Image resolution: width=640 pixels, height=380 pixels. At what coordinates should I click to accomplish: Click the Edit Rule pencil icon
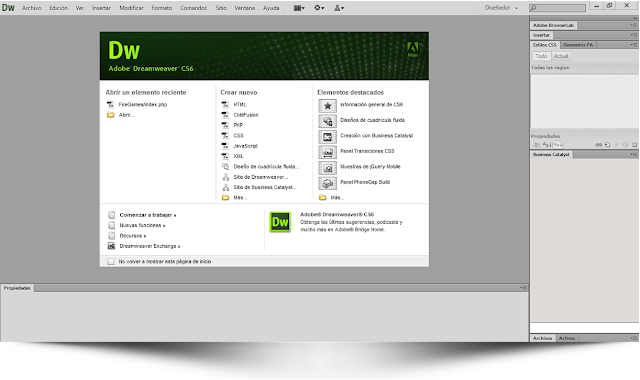pyautogui.click(x=616, y=145)
